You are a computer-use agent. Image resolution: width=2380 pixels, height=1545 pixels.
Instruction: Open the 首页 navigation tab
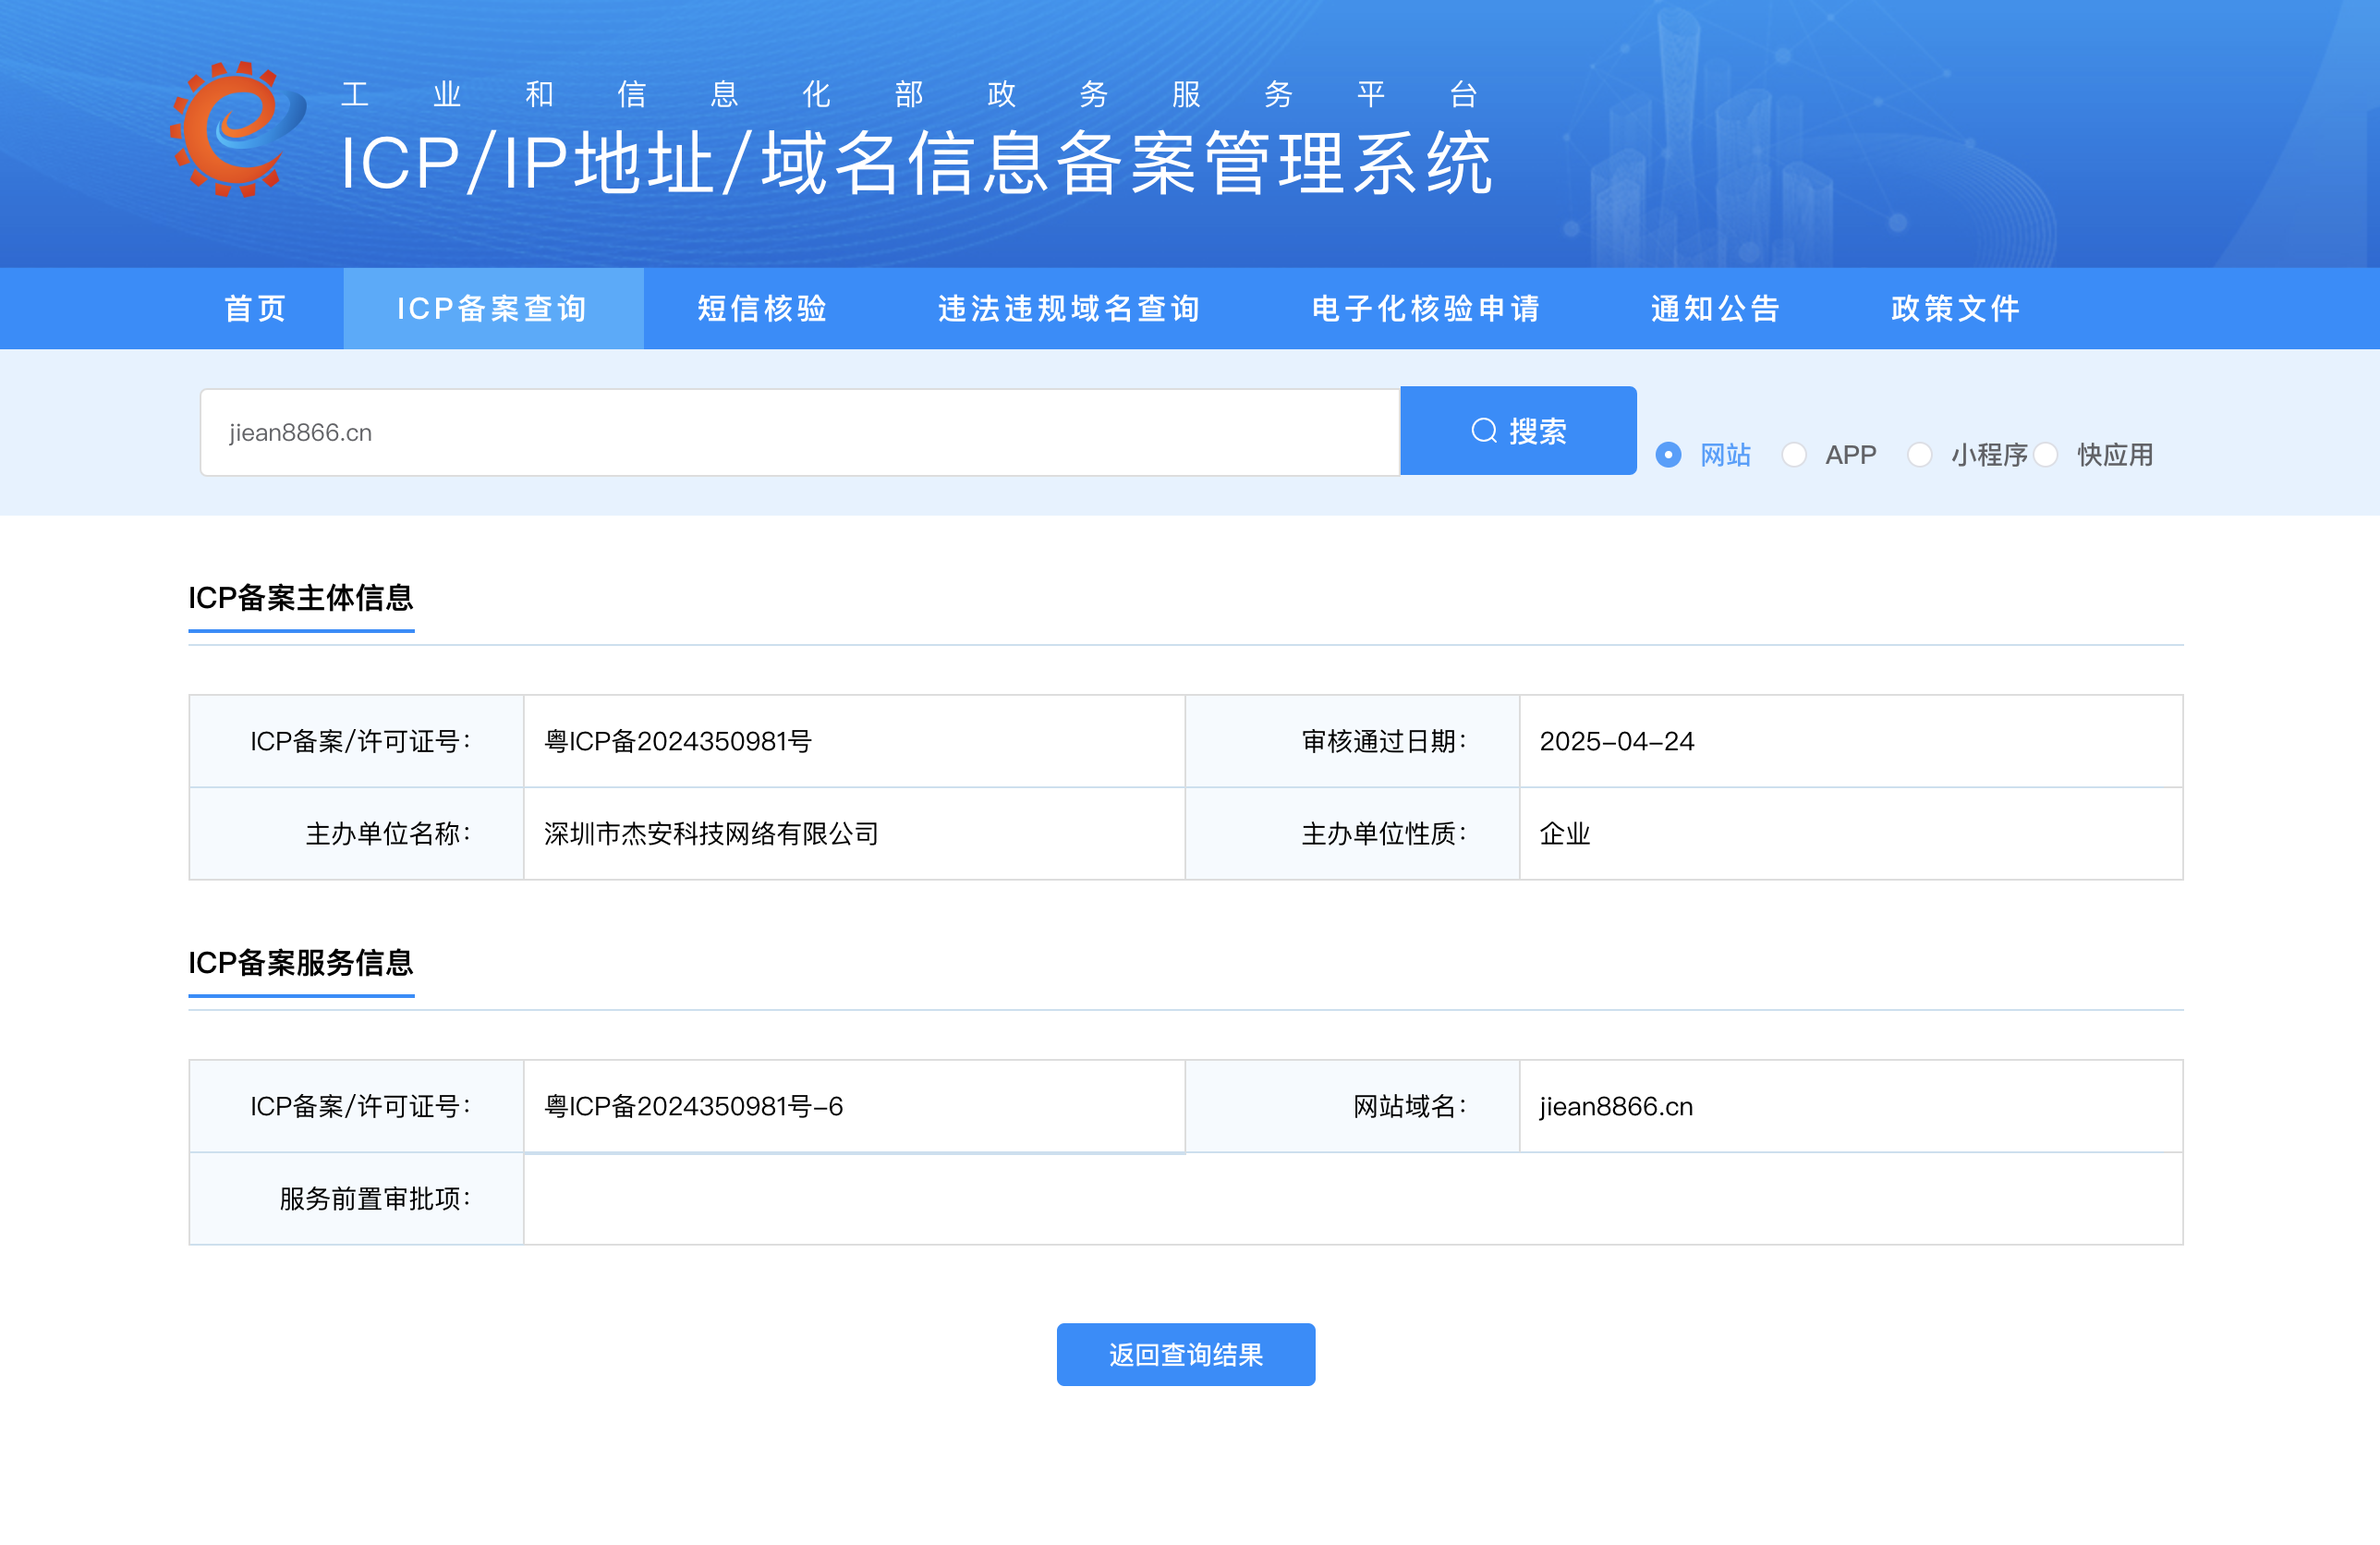[256, 308]
